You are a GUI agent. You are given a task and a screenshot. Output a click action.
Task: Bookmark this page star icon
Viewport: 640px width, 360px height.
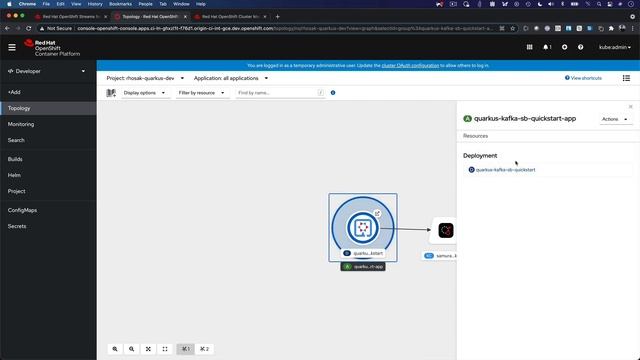(513, 29)
